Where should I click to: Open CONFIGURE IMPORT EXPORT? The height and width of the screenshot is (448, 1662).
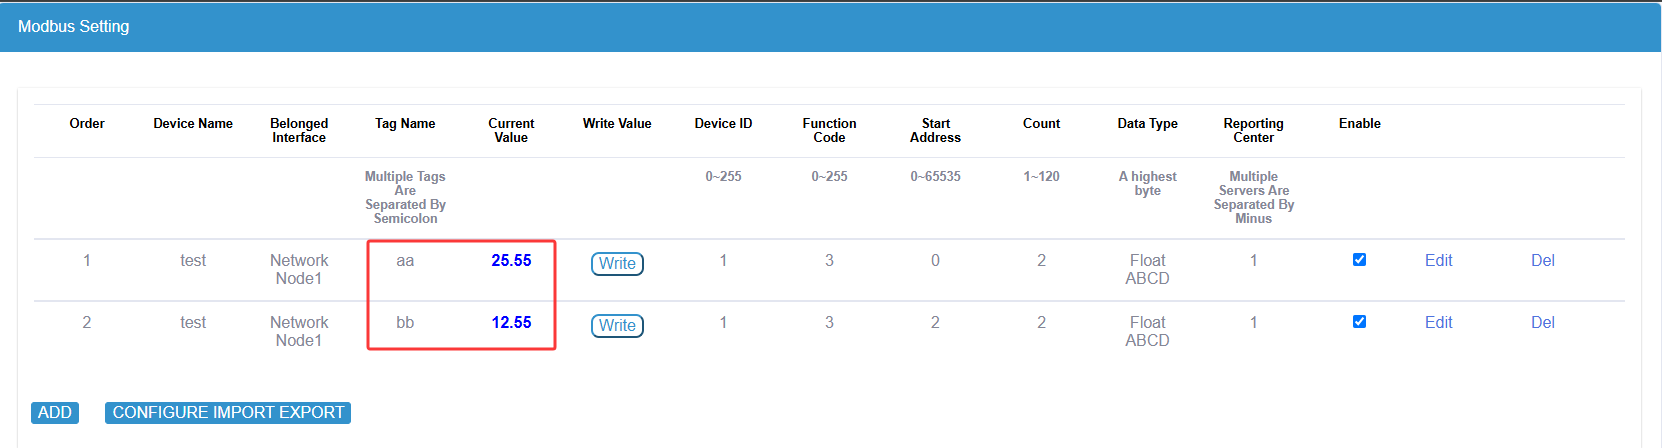click(x=228, y=412)
